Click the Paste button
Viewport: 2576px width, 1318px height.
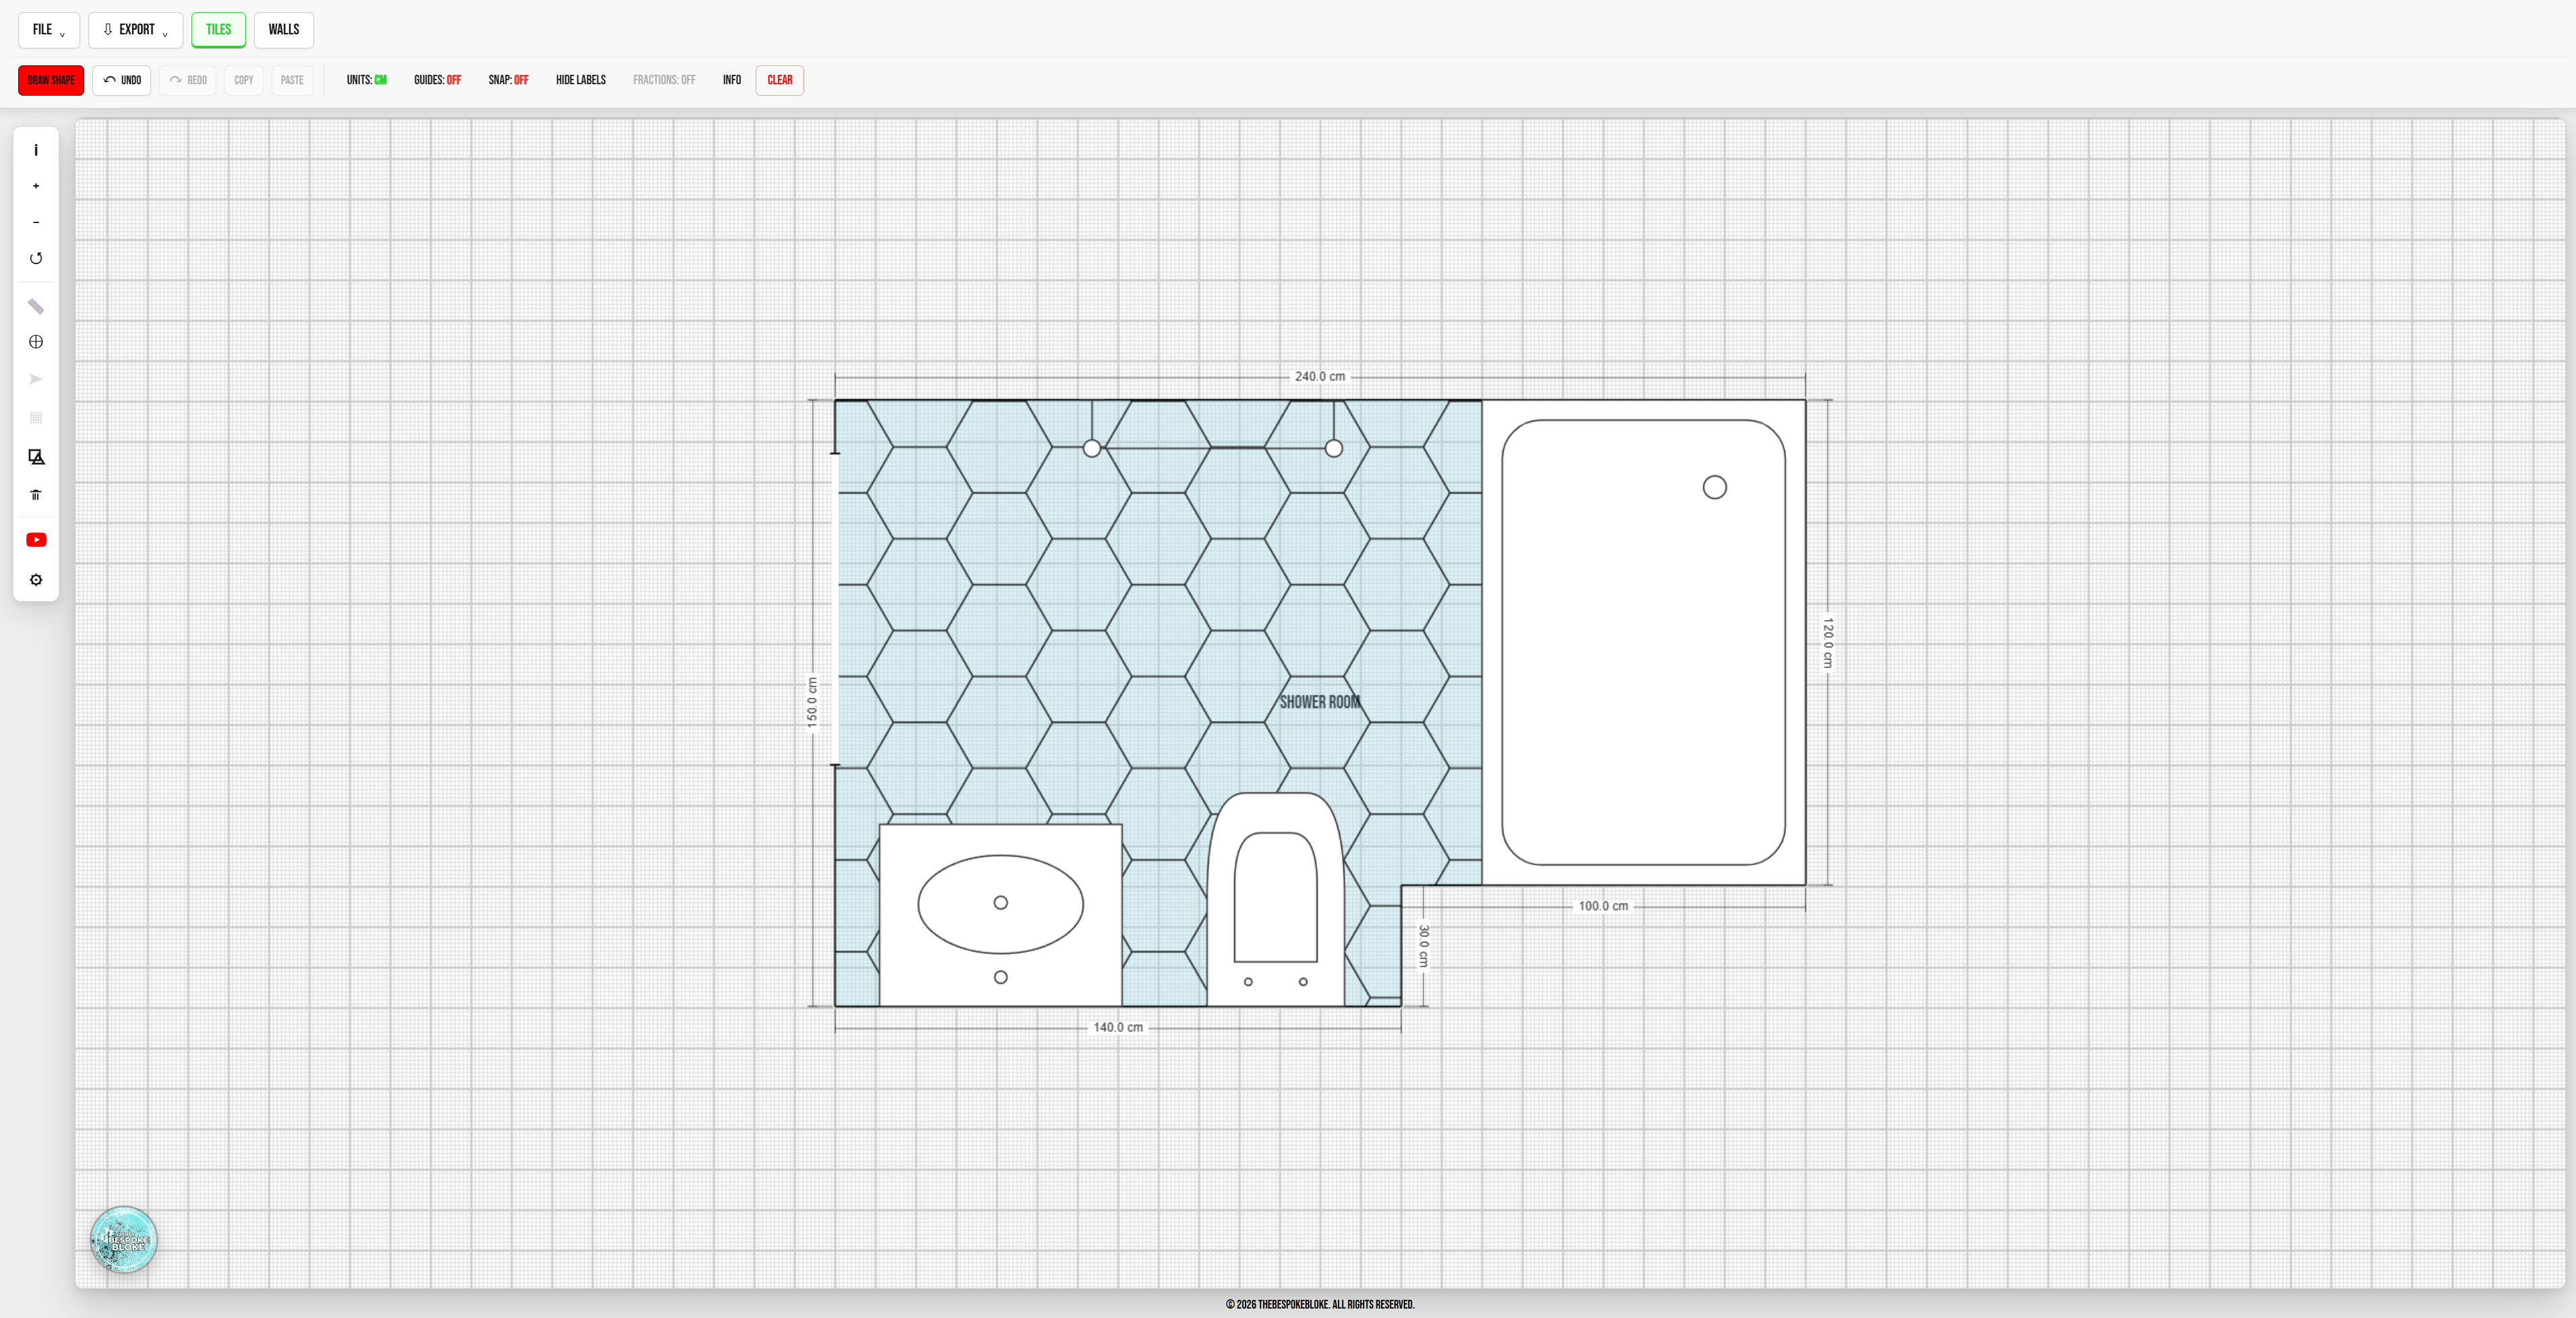coord(292,80)
